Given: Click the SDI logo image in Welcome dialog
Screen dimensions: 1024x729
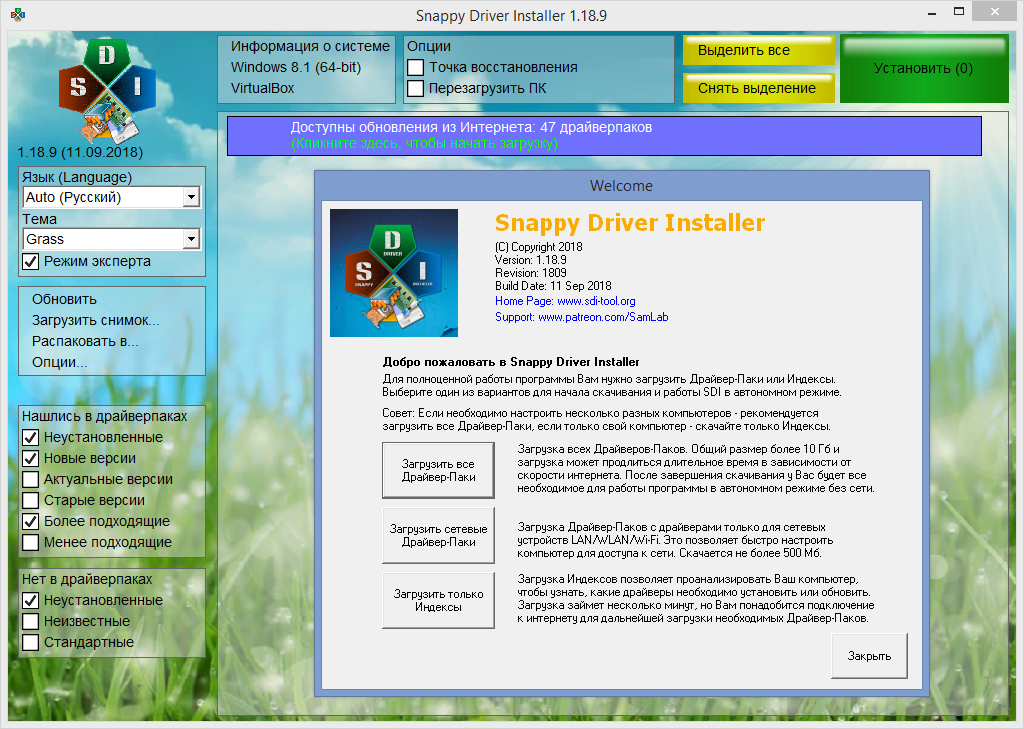Looking at the screenshot, I should coord(394,273).
